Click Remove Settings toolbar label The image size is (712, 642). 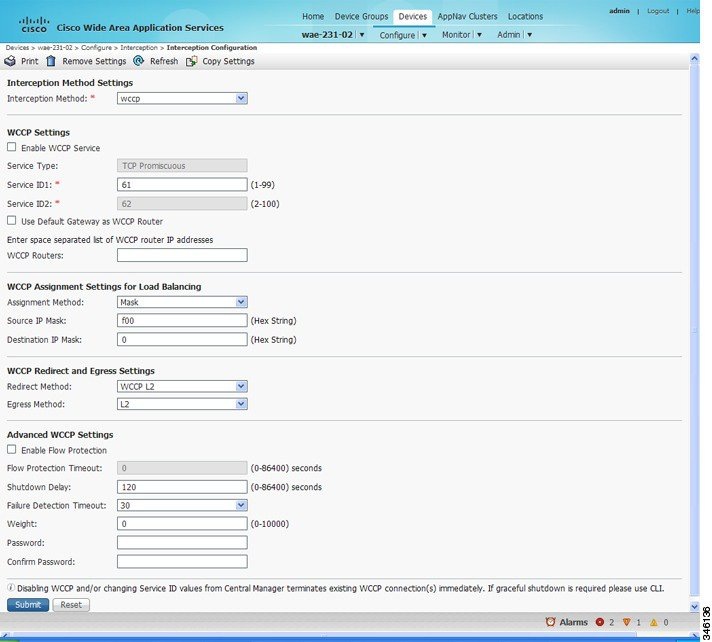94,61
